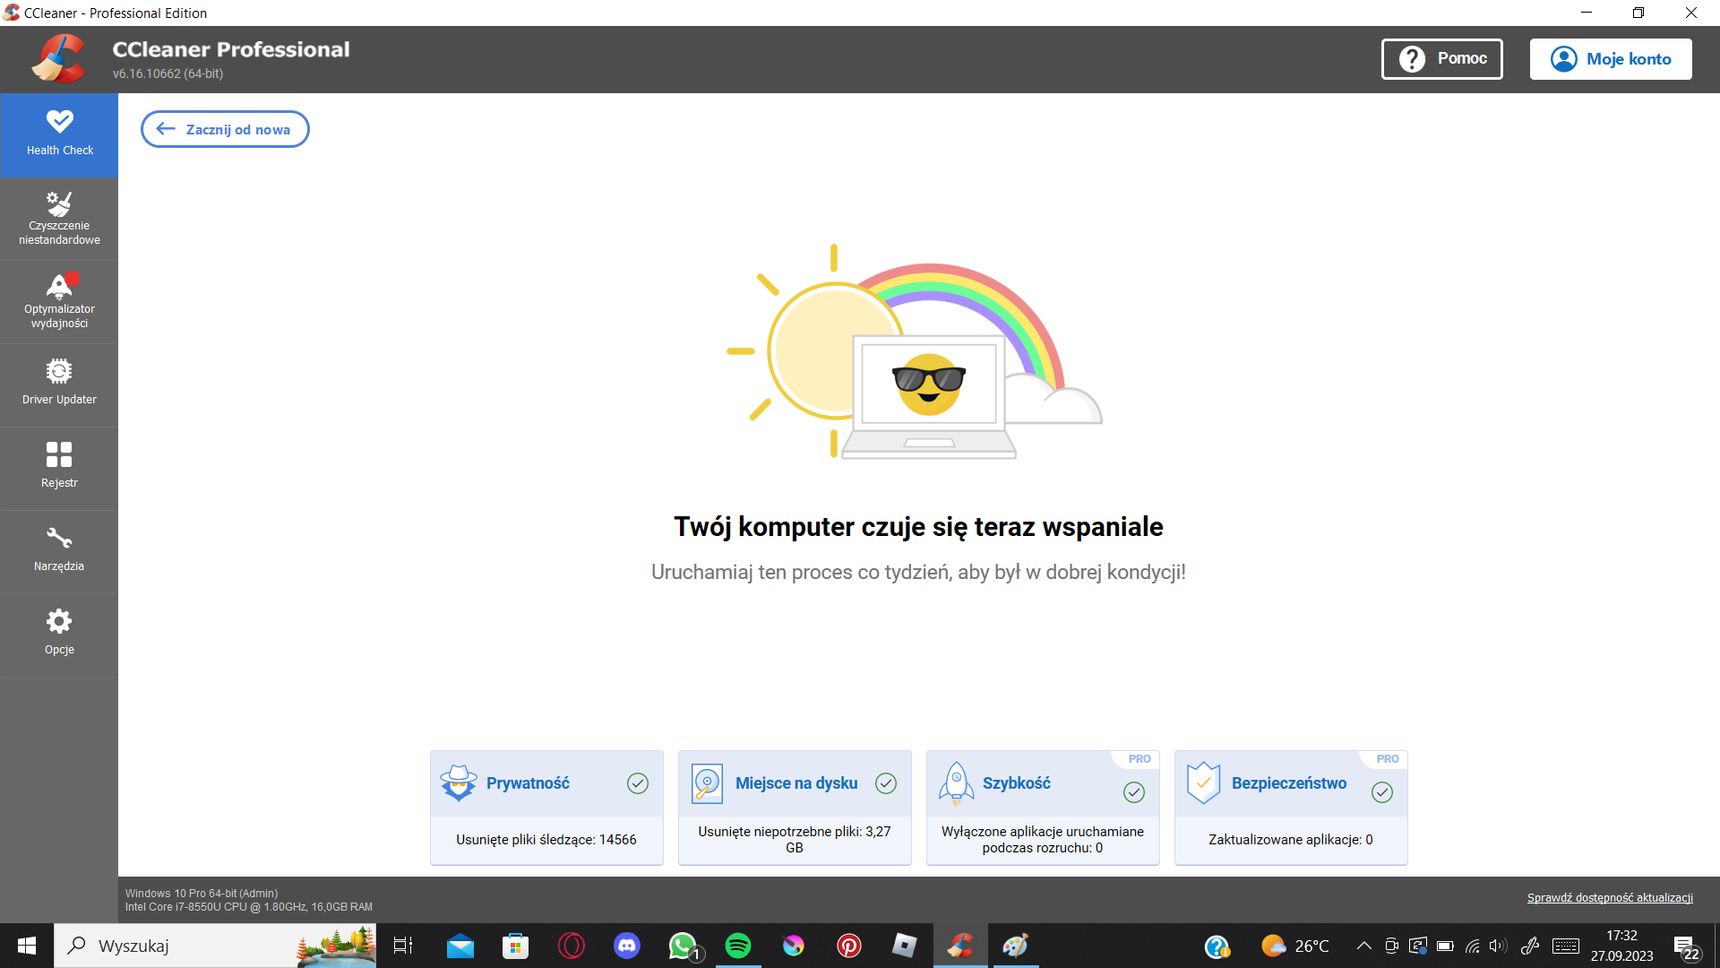The height and width of the screenshot is (968, 1720).
Task: Open the Miejsce na dysku card
Action: 795,807
